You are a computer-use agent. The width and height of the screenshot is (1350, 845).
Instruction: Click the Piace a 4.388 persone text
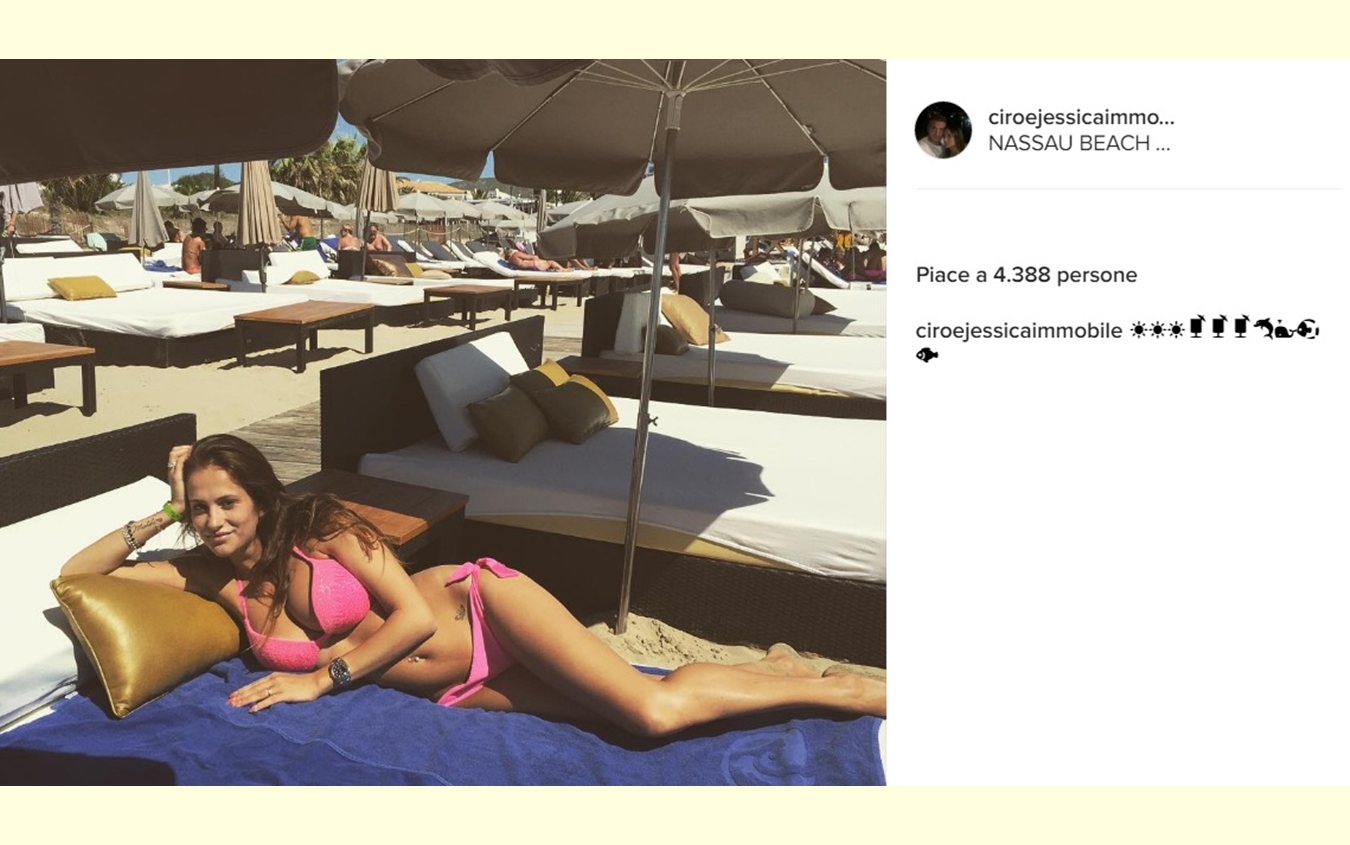1026,275
